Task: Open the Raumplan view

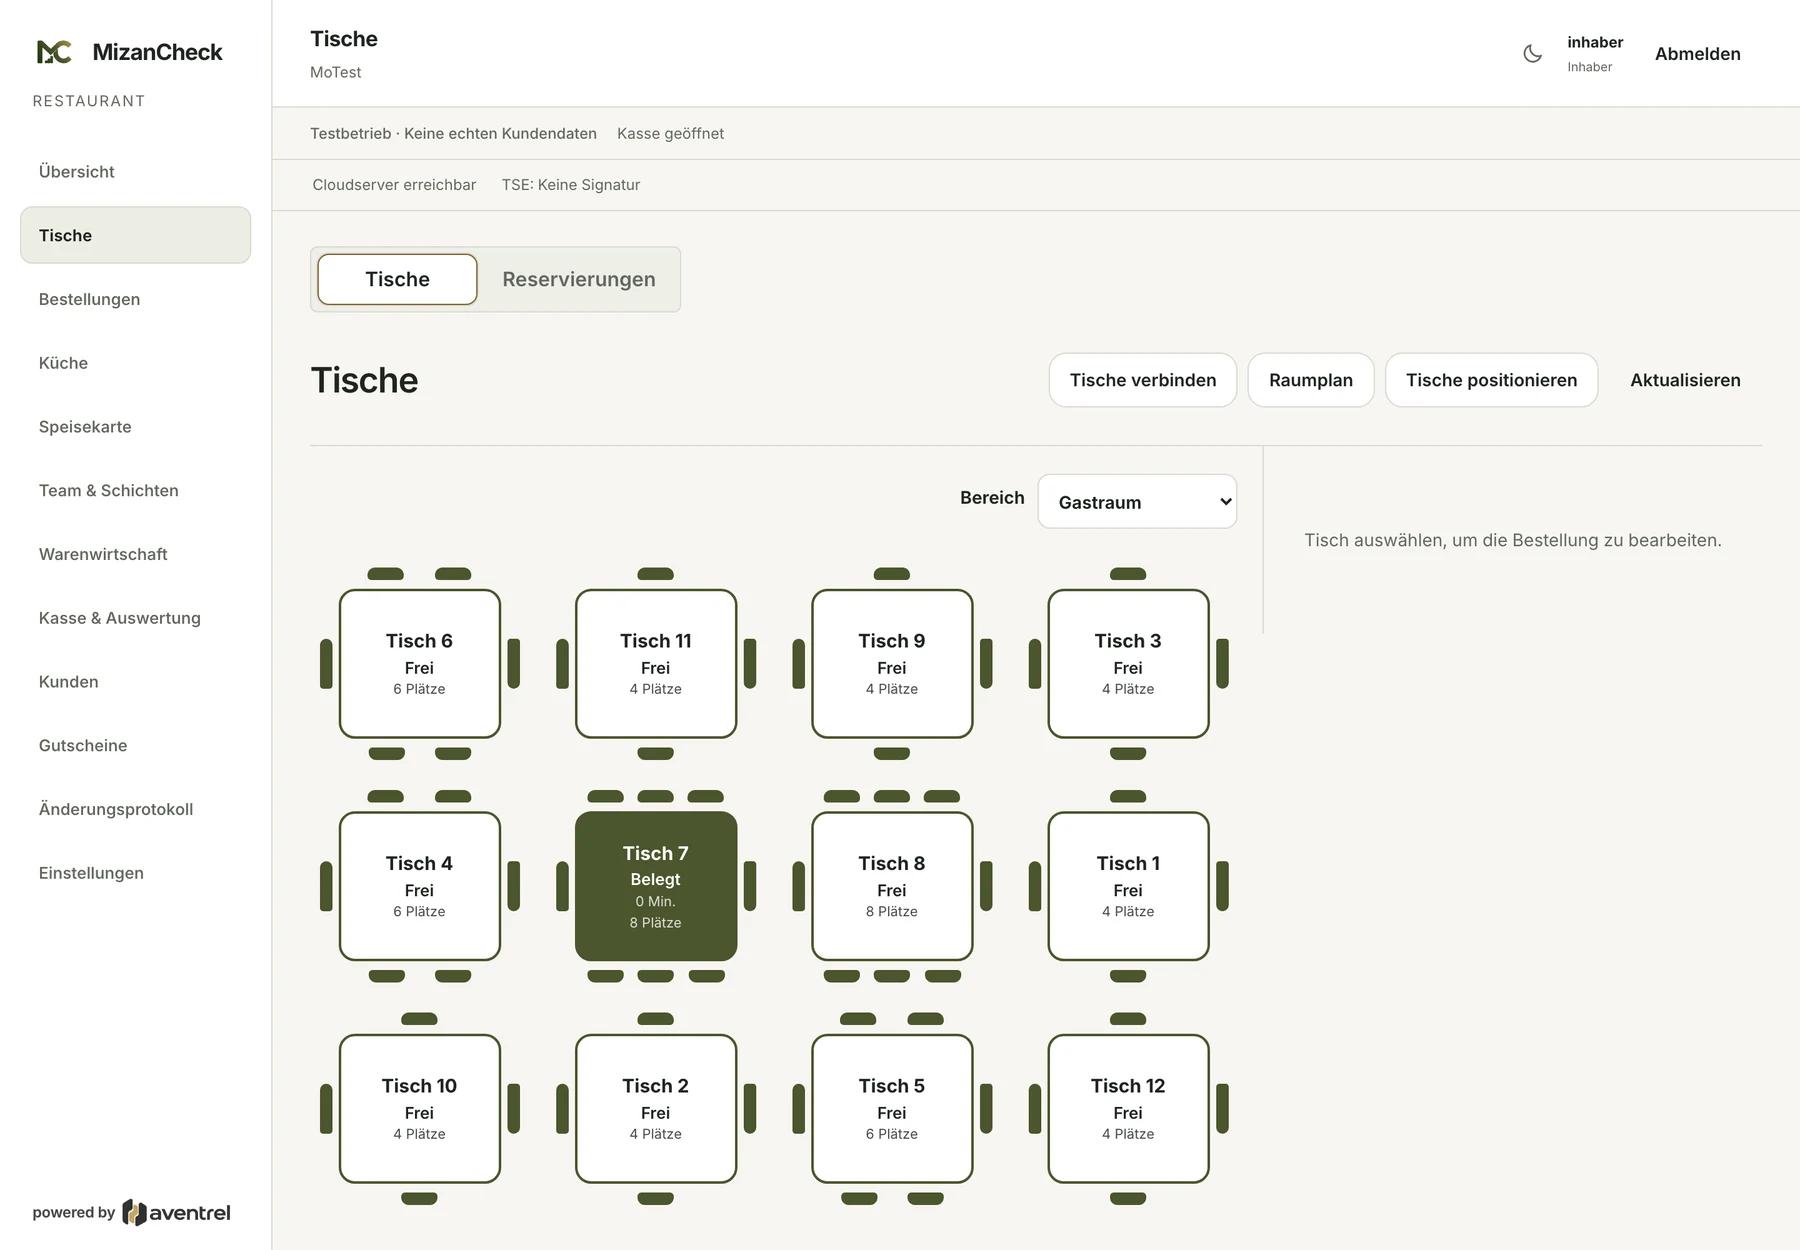Action: (x=1311, y=380)
